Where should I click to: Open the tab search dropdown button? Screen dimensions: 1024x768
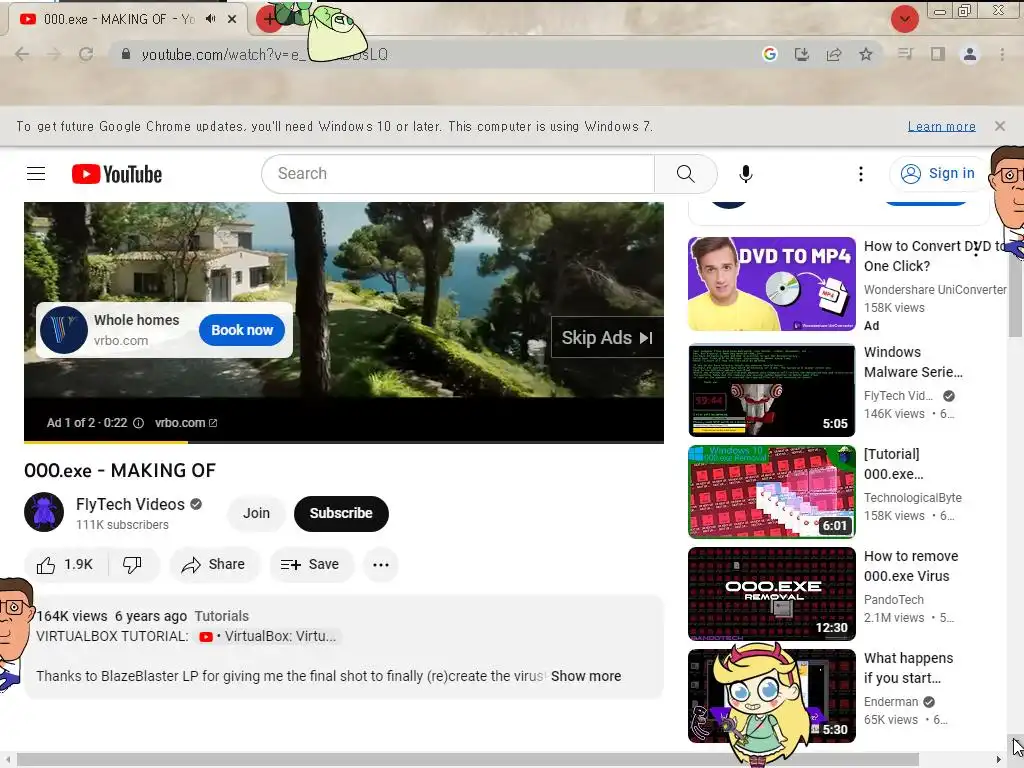904,18
